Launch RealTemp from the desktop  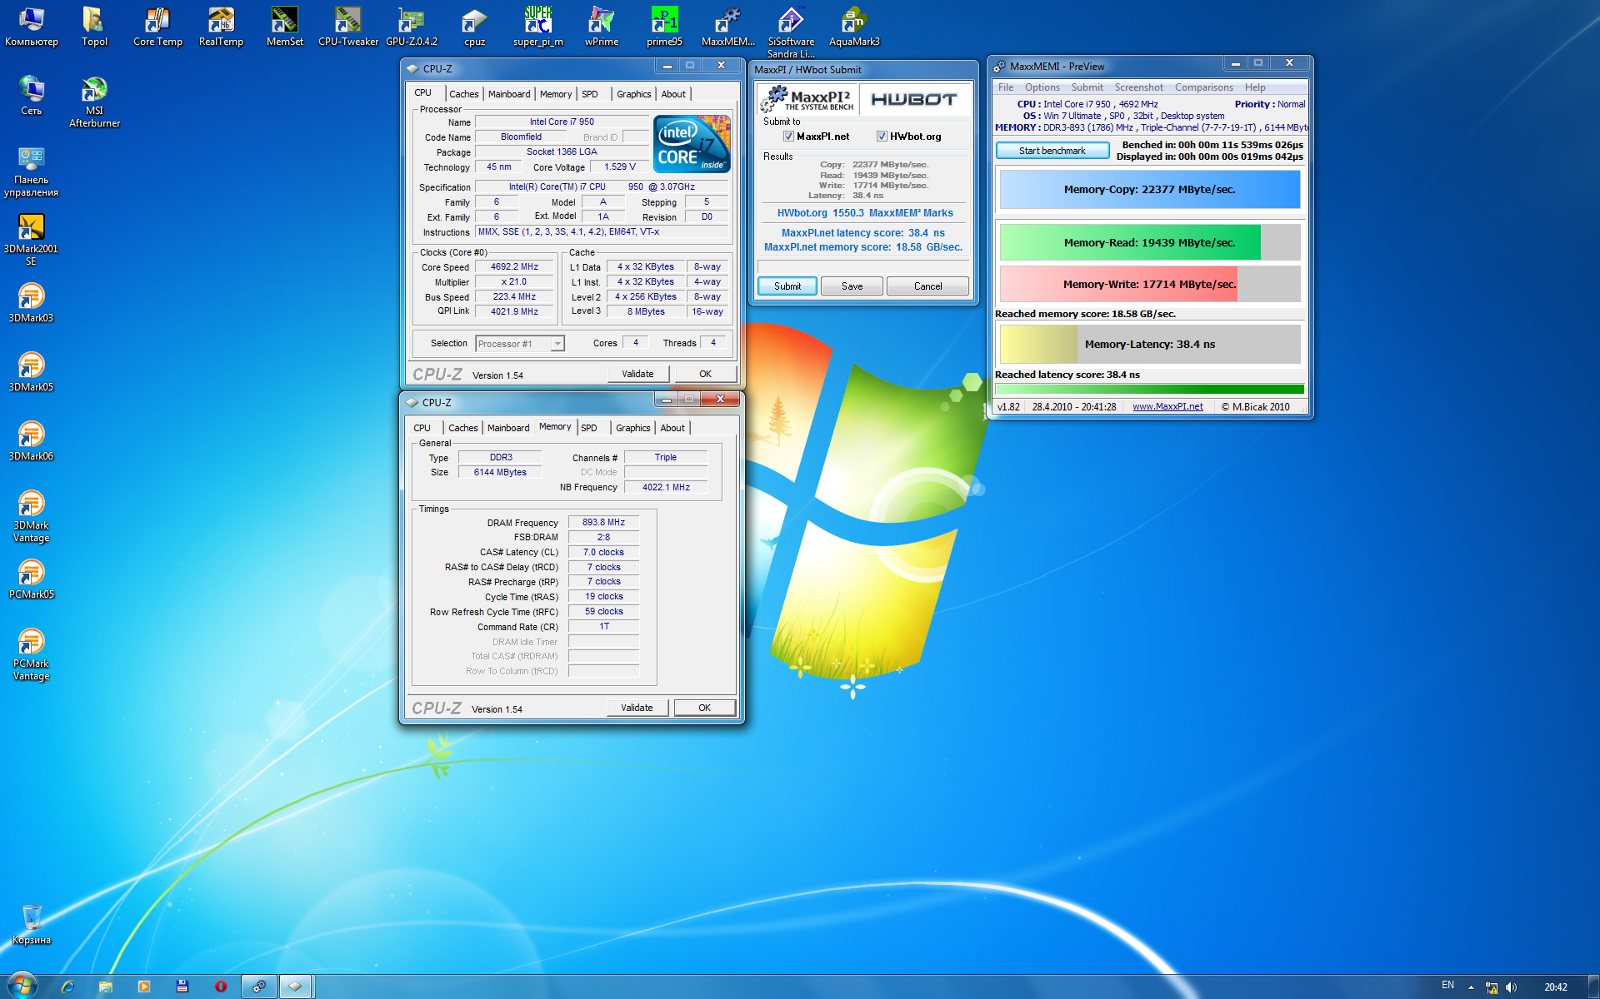[221, 27]
